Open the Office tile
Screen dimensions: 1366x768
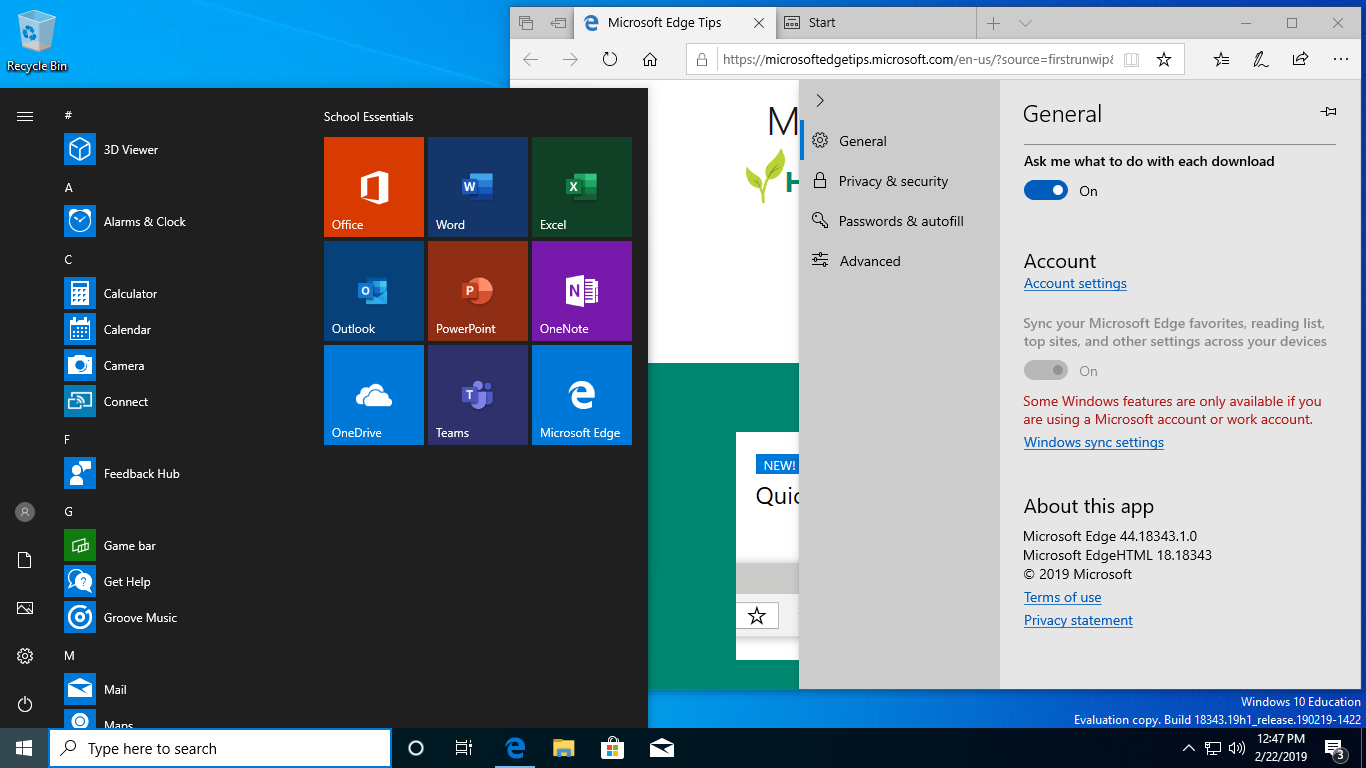374,187
